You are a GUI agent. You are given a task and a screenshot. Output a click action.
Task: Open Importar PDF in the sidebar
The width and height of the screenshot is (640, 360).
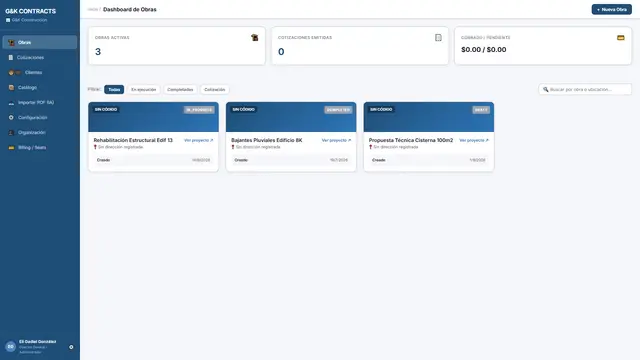coord(40,102)
